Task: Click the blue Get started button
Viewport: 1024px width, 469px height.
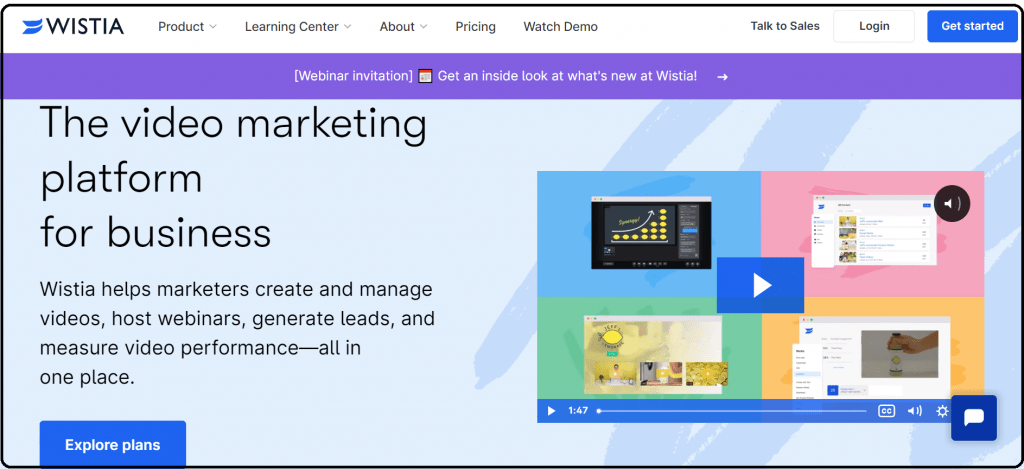Action: point(972,26)
